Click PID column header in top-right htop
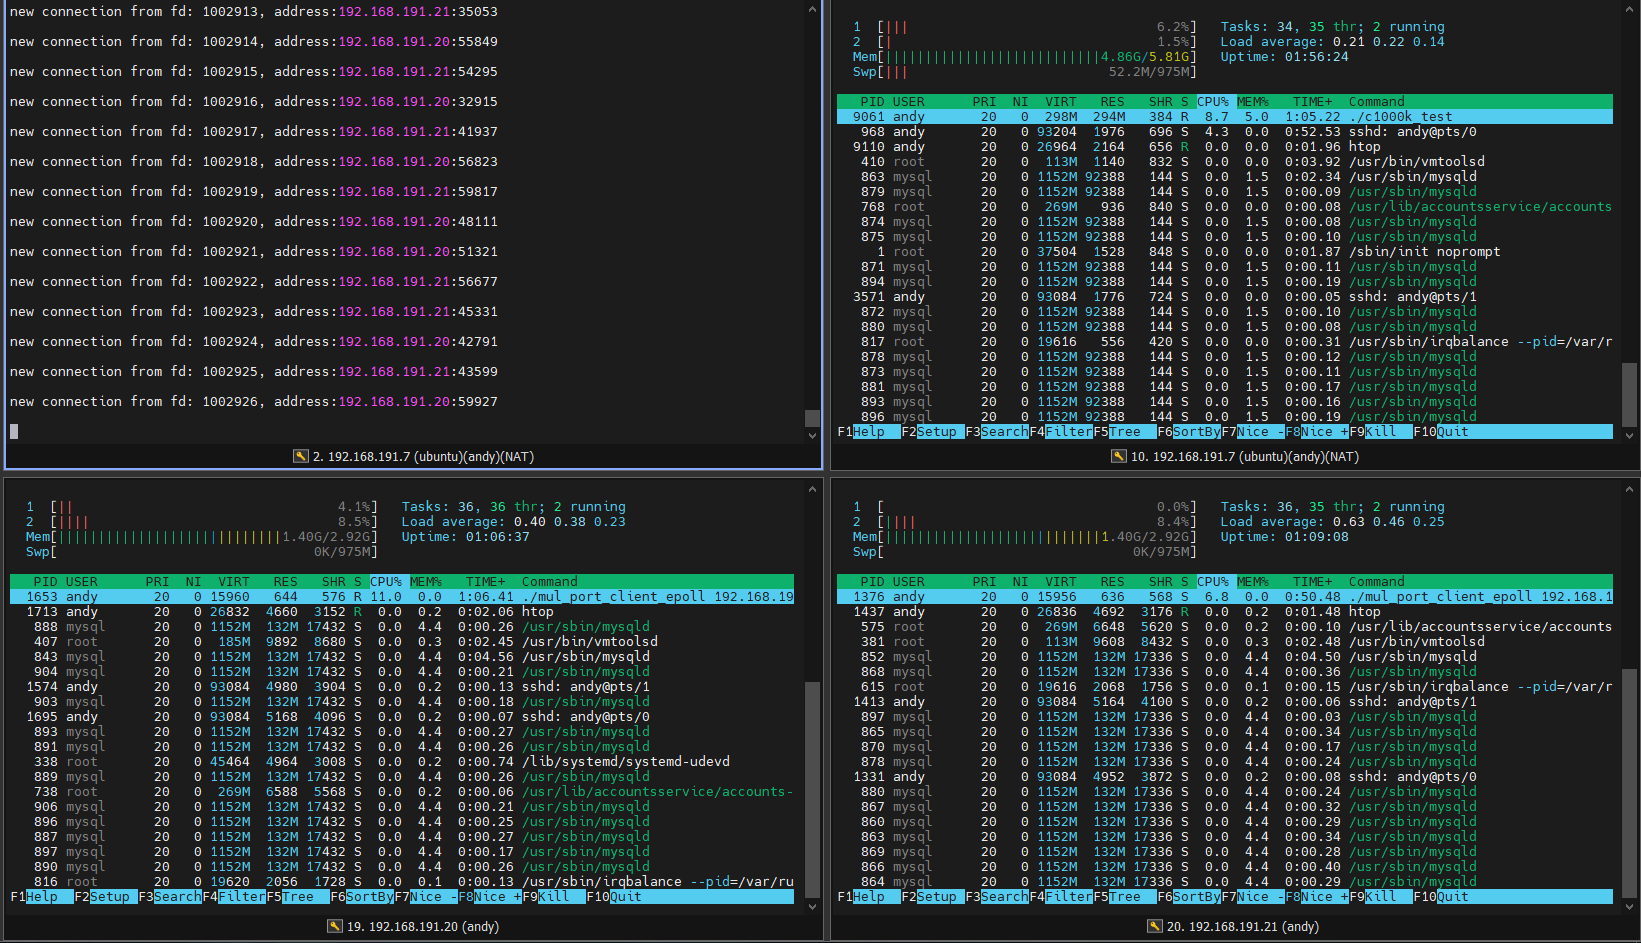 [872, 102]
